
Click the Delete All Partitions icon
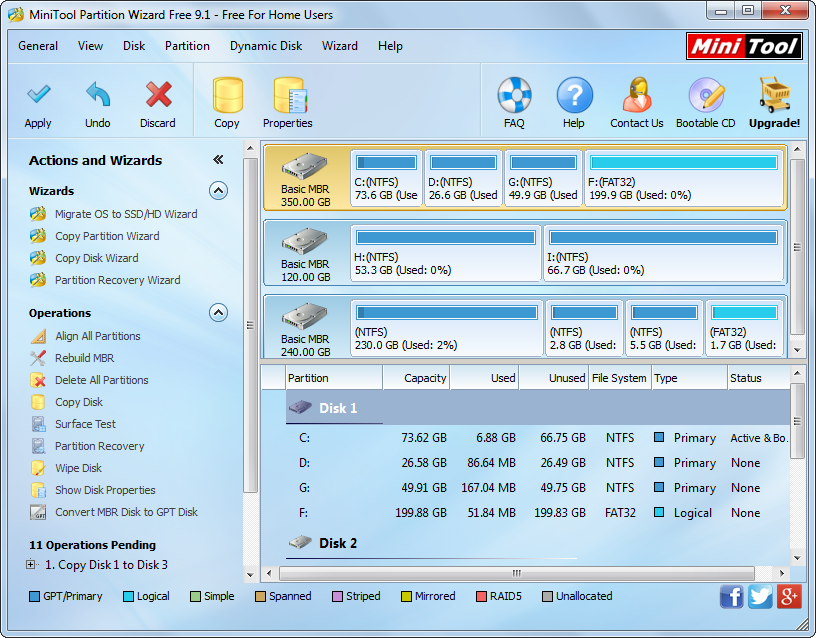click(x=38, y=380)
